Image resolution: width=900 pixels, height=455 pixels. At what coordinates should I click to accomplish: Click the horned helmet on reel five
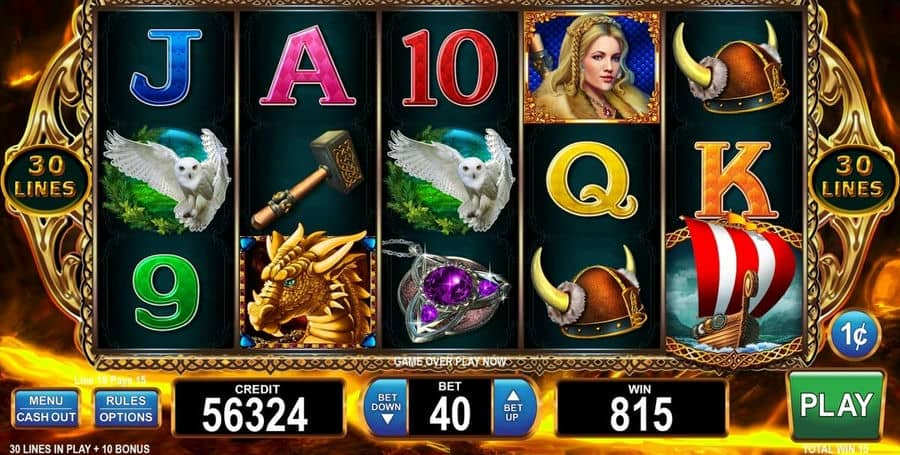[732, 68]
